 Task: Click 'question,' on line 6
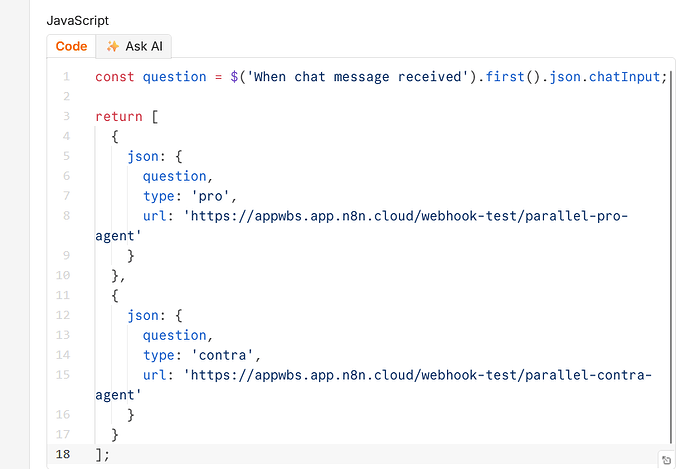(178, 176)
